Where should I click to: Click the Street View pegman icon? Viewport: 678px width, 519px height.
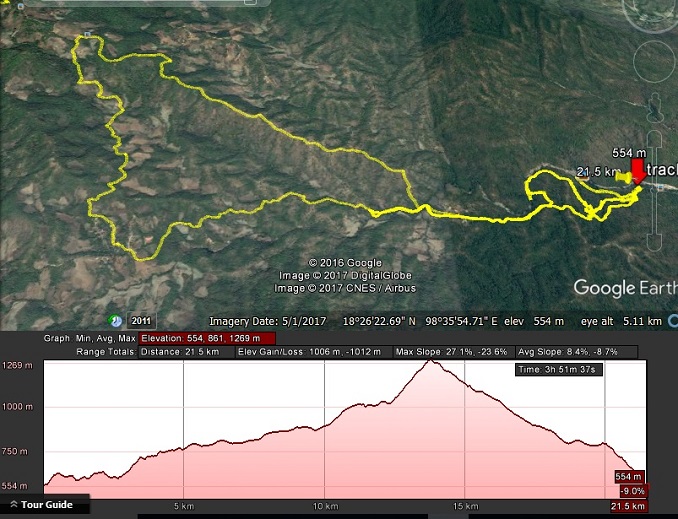pyautogui.click(x=655, y=107)
